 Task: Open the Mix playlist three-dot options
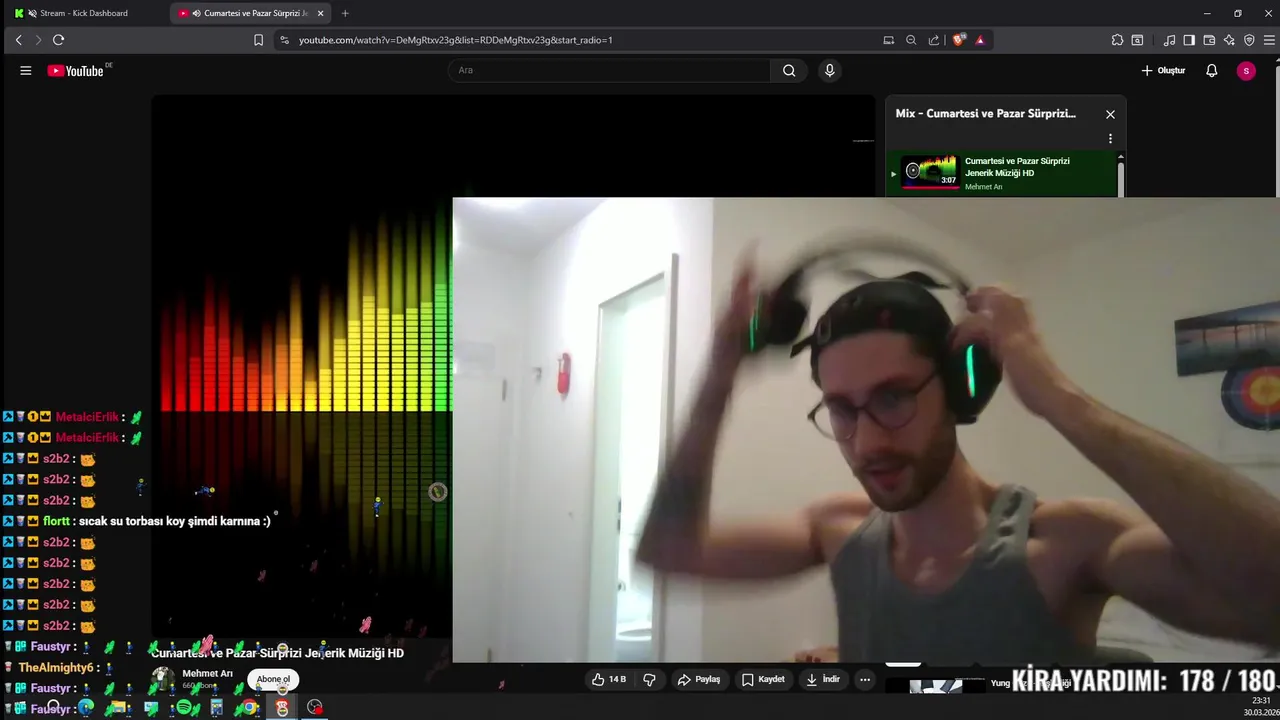point(1110,139)
